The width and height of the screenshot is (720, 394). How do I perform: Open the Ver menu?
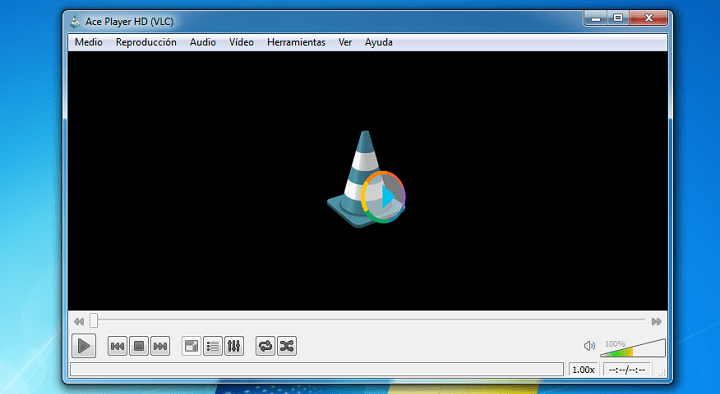pos(345,42)
